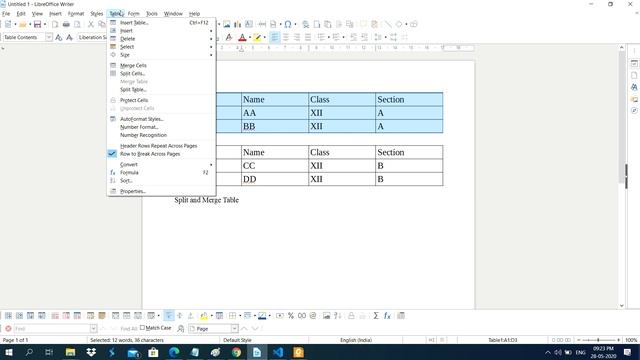Expand the Delete submenu in Table menu
The image size is (640, 360).
click(161, 39)
